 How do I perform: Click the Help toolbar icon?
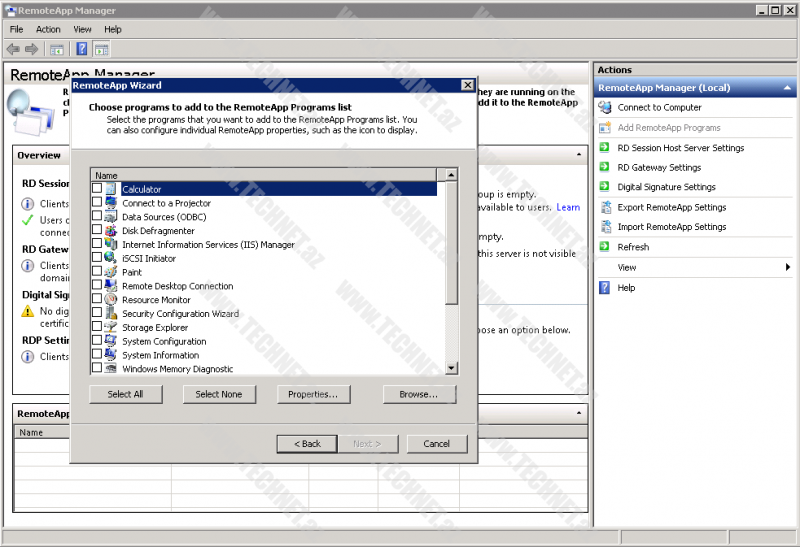[x=81, y=49]
